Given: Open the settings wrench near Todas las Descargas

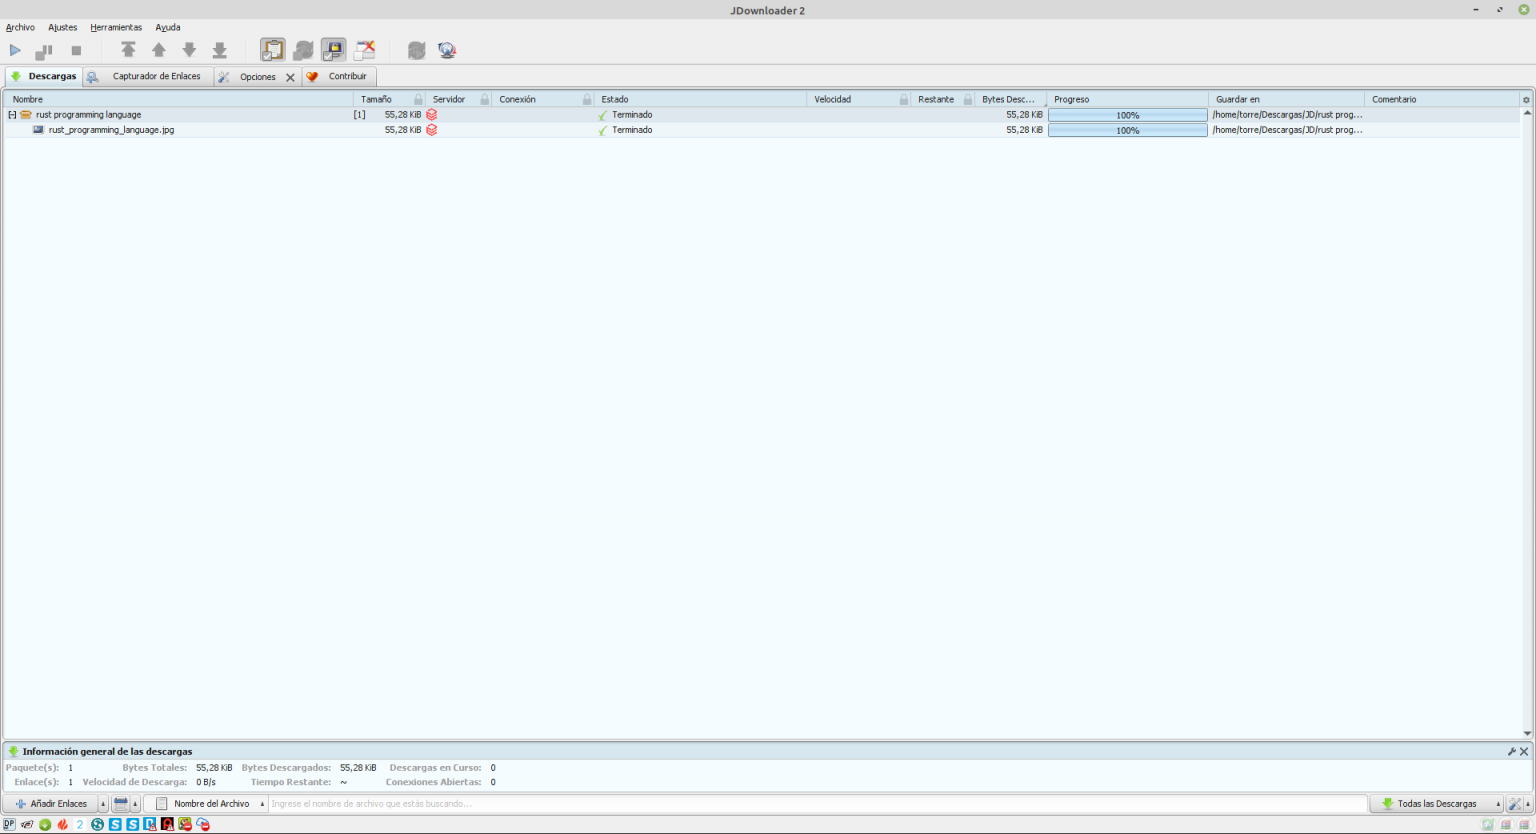Looking at the screenshot, I should tap(1513, 803).
